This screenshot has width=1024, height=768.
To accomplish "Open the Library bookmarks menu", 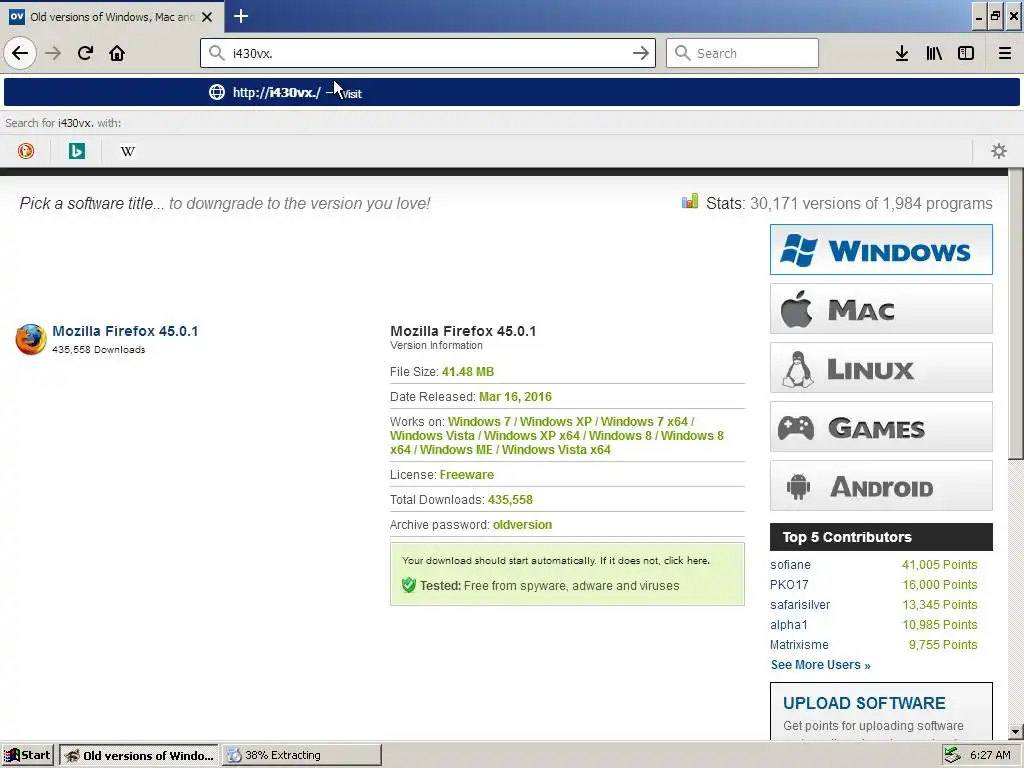I will click(x=934, y=53).
